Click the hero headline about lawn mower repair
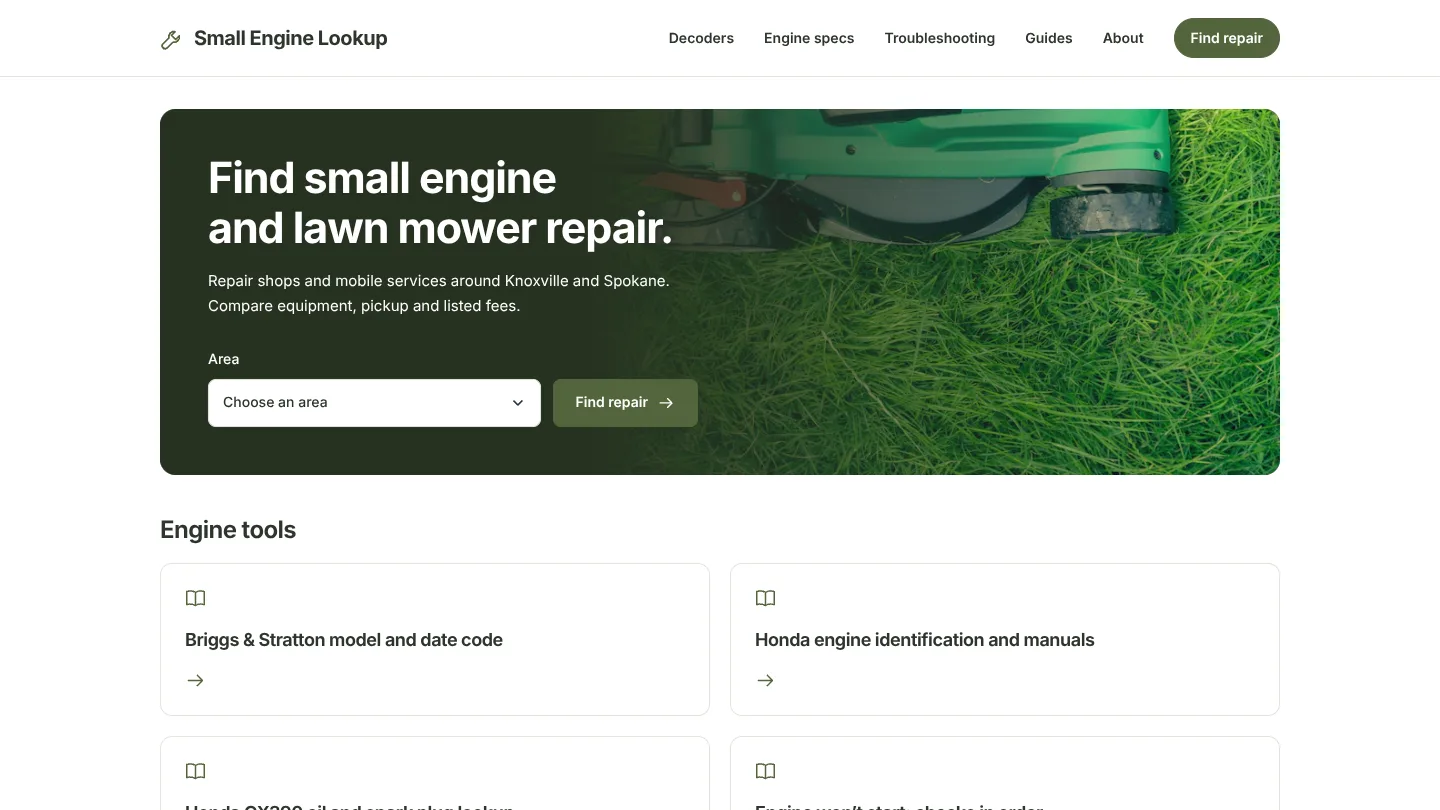 (440, 203)
